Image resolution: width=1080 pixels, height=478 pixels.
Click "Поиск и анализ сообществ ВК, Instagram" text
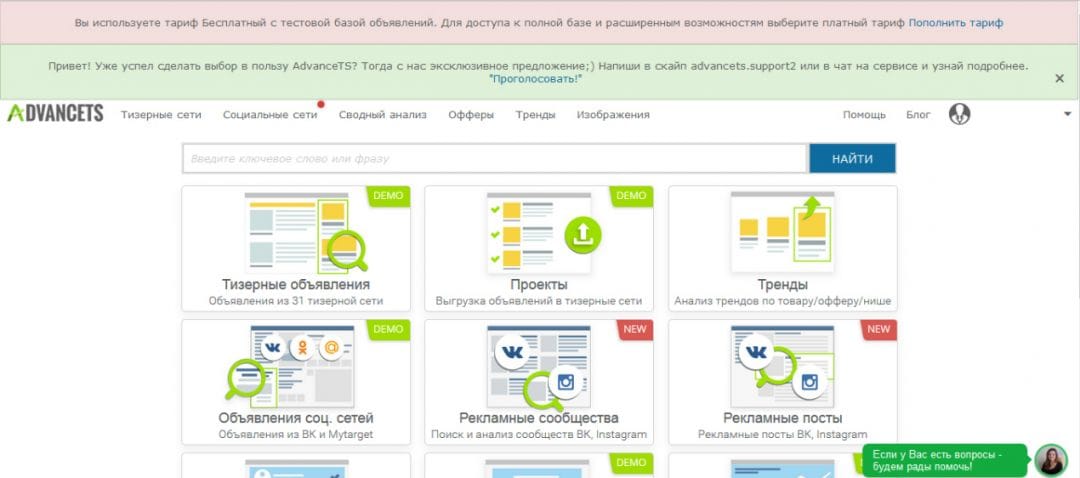(539, 435)
